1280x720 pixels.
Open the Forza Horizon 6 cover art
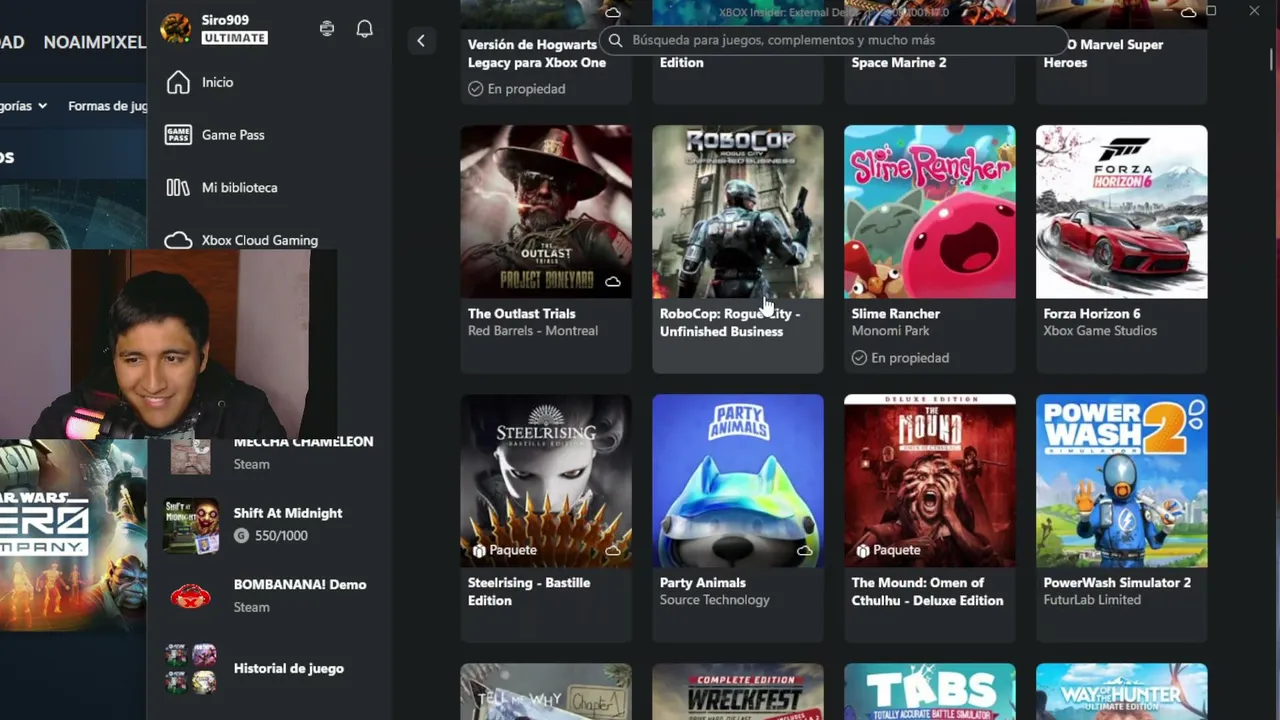click(x=1122, y=211)
